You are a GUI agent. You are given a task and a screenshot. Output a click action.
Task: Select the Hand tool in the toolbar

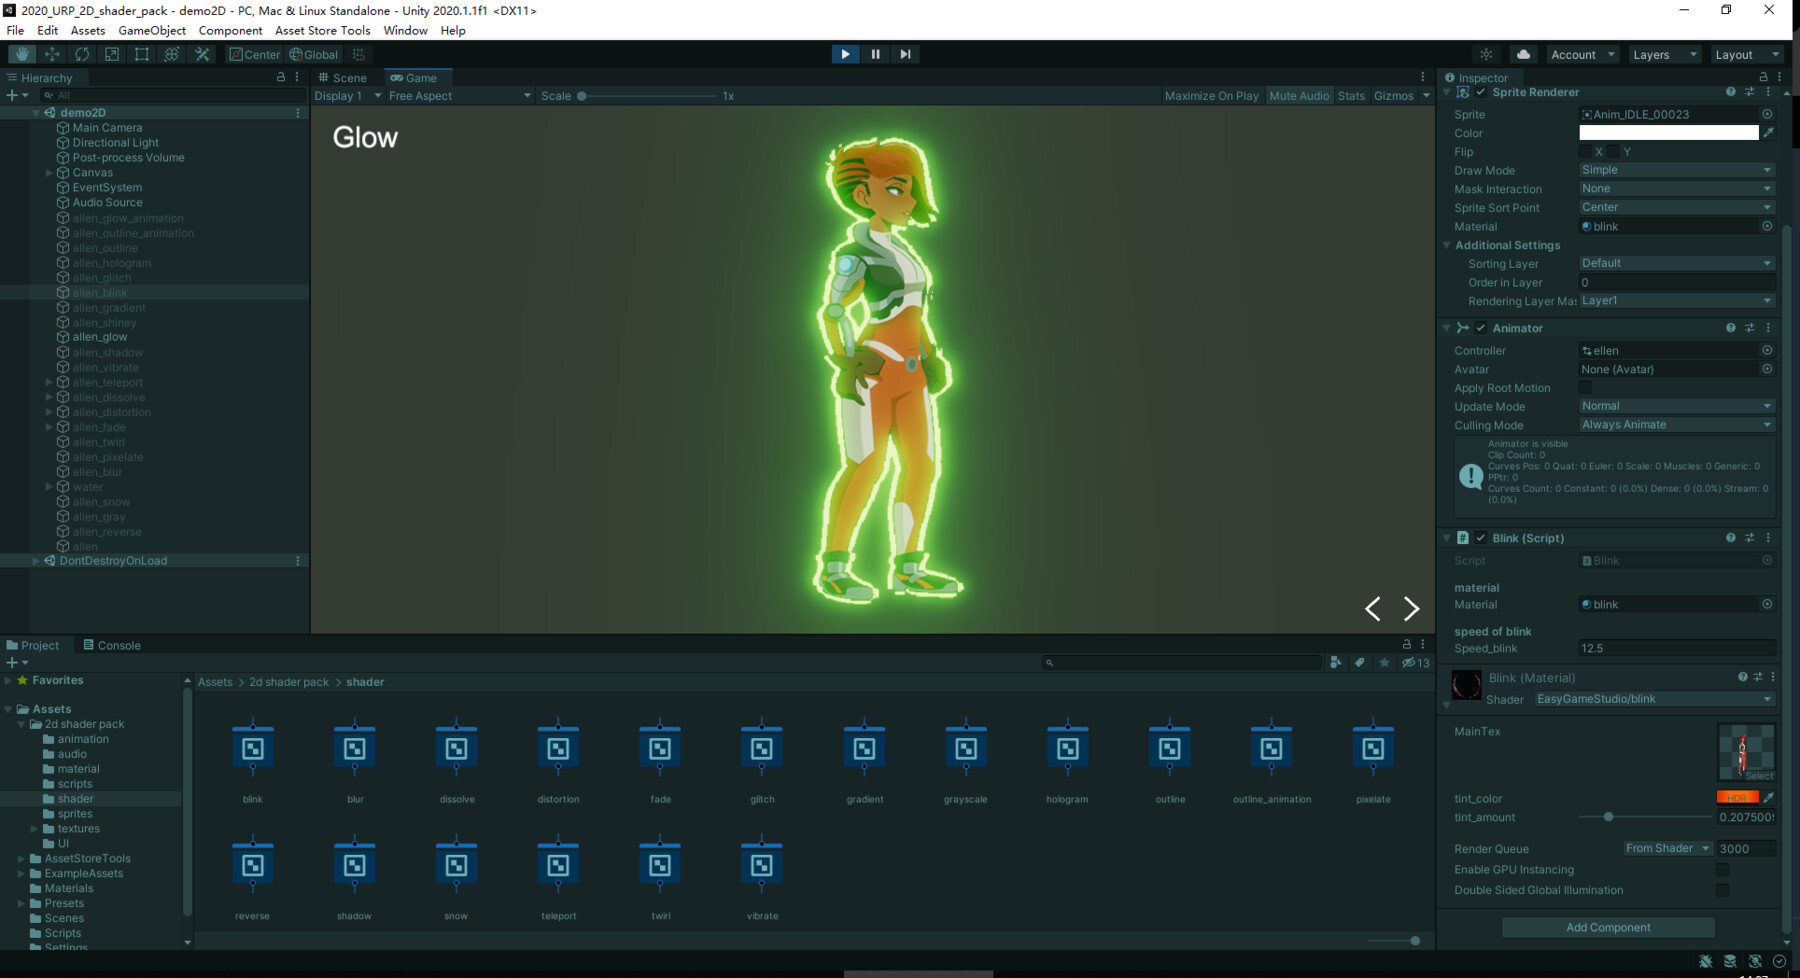[20, 54]
